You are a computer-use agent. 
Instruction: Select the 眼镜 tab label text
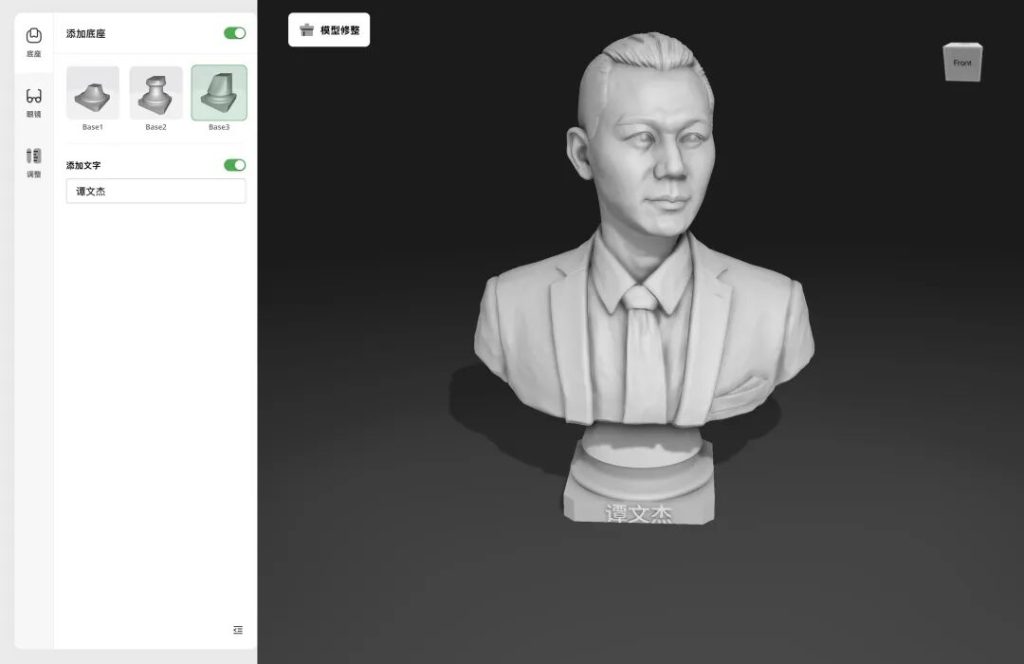(34, 114)
